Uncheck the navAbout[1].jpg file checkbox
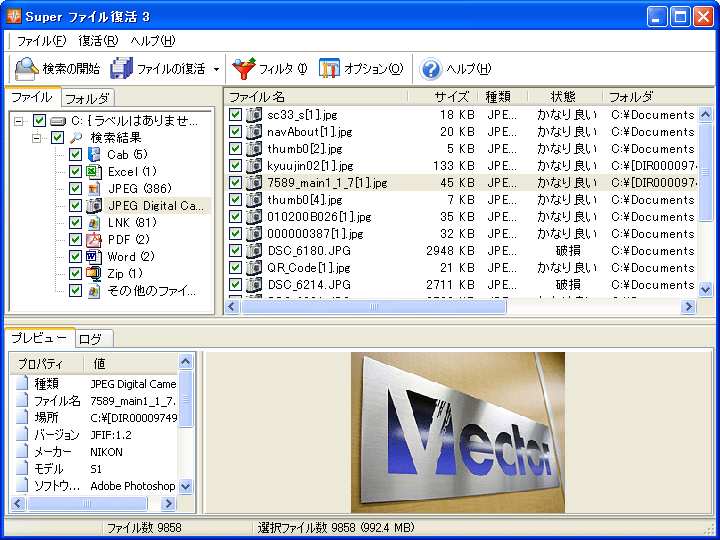 point(235,131)
